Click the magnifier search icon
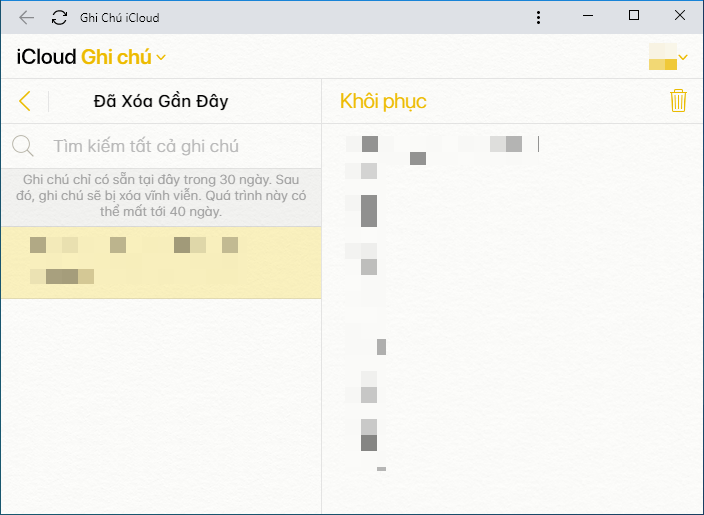This screenshot has height=515, width=704. coord(22,146)
